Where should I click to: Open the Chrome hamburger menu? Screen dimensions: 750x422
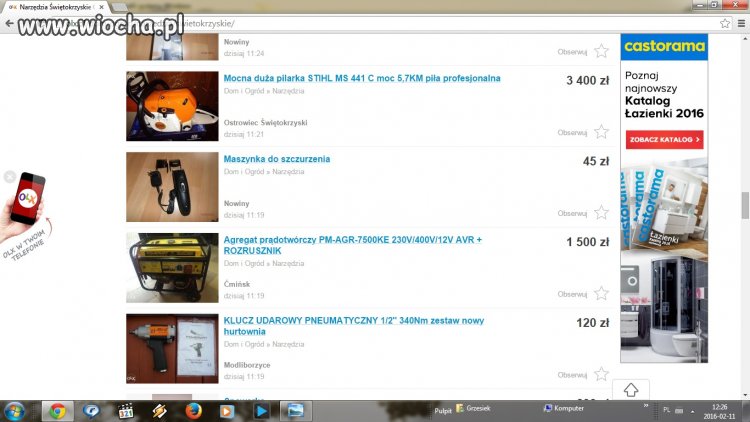[741, 23]
